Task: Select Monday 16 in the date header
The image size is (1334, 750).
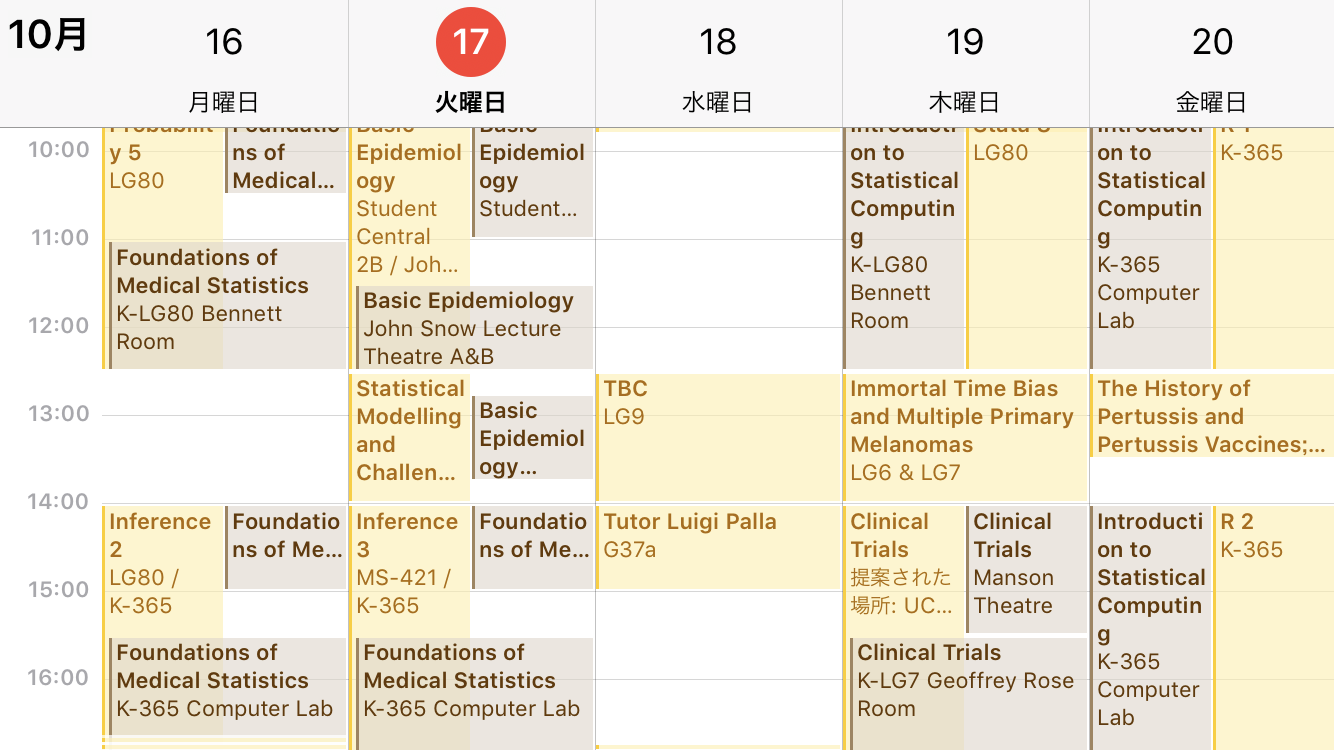Action: (224, 42)
